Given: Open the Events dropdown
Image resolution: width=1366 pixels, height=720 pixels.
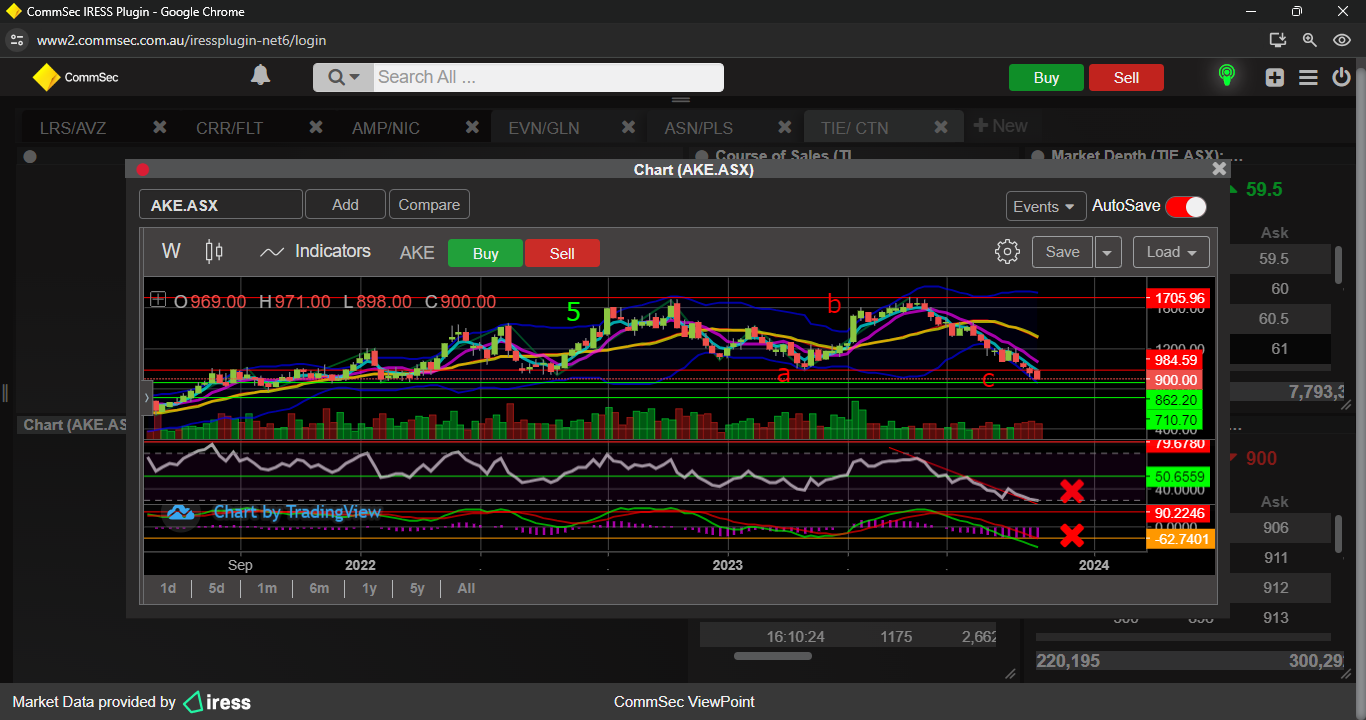Looking at the screenshot, I should pos(1045,206).
